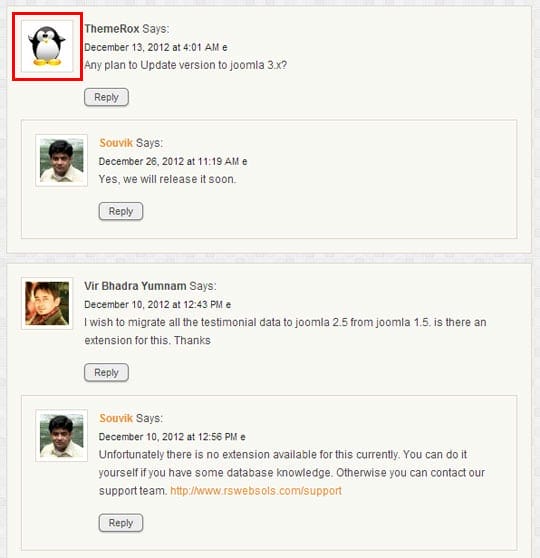
Task: Click the "e" edit link after 12:56 PM
Action: [243, 437]
